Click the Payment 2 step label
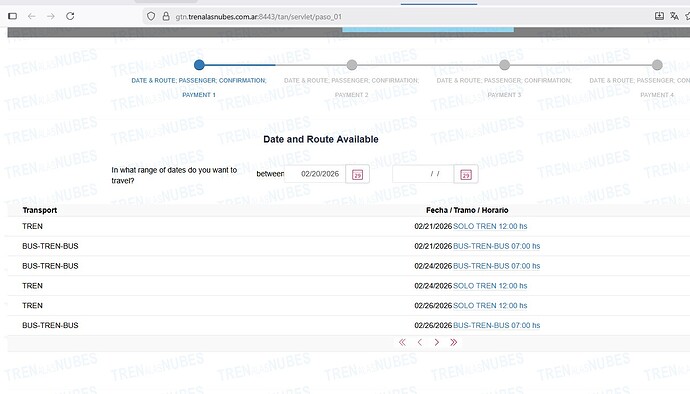690x394 pixels. [352, 88]
